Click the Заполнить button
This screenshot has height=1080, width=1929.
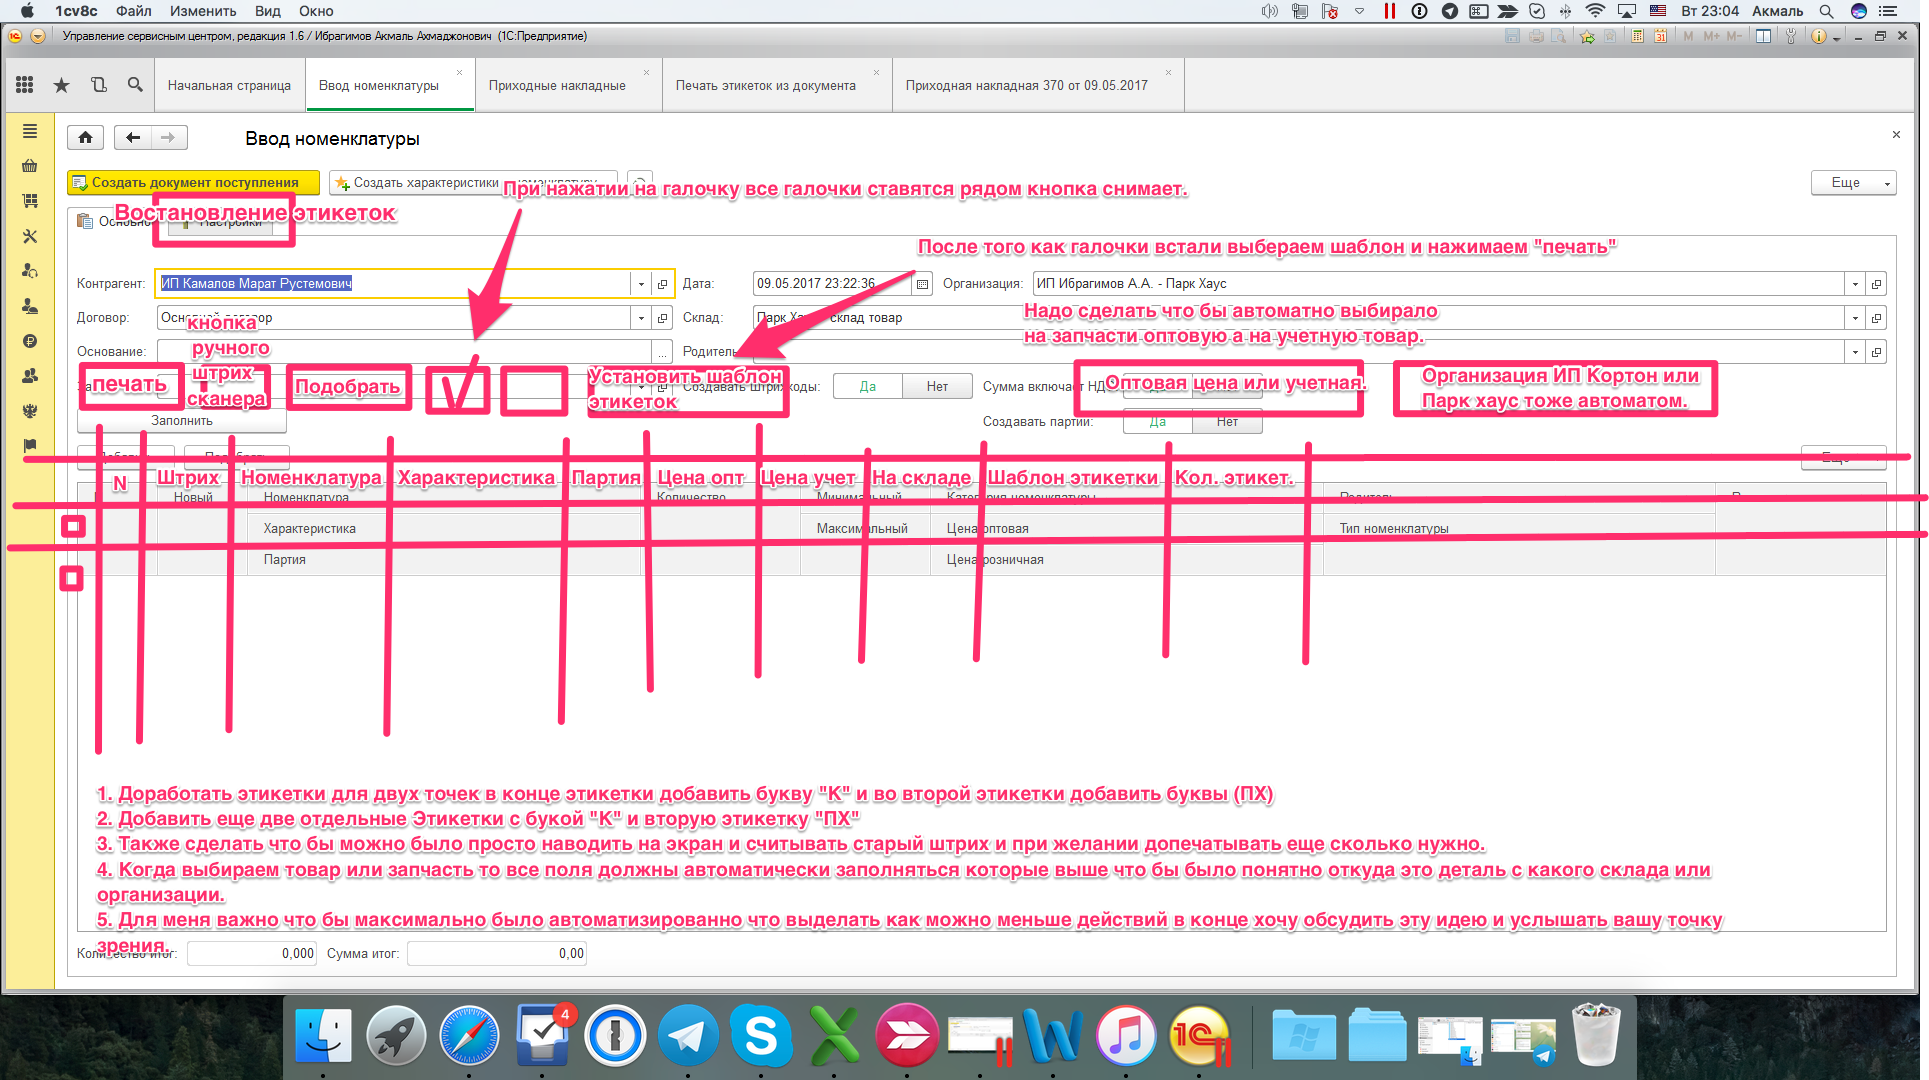181,421
